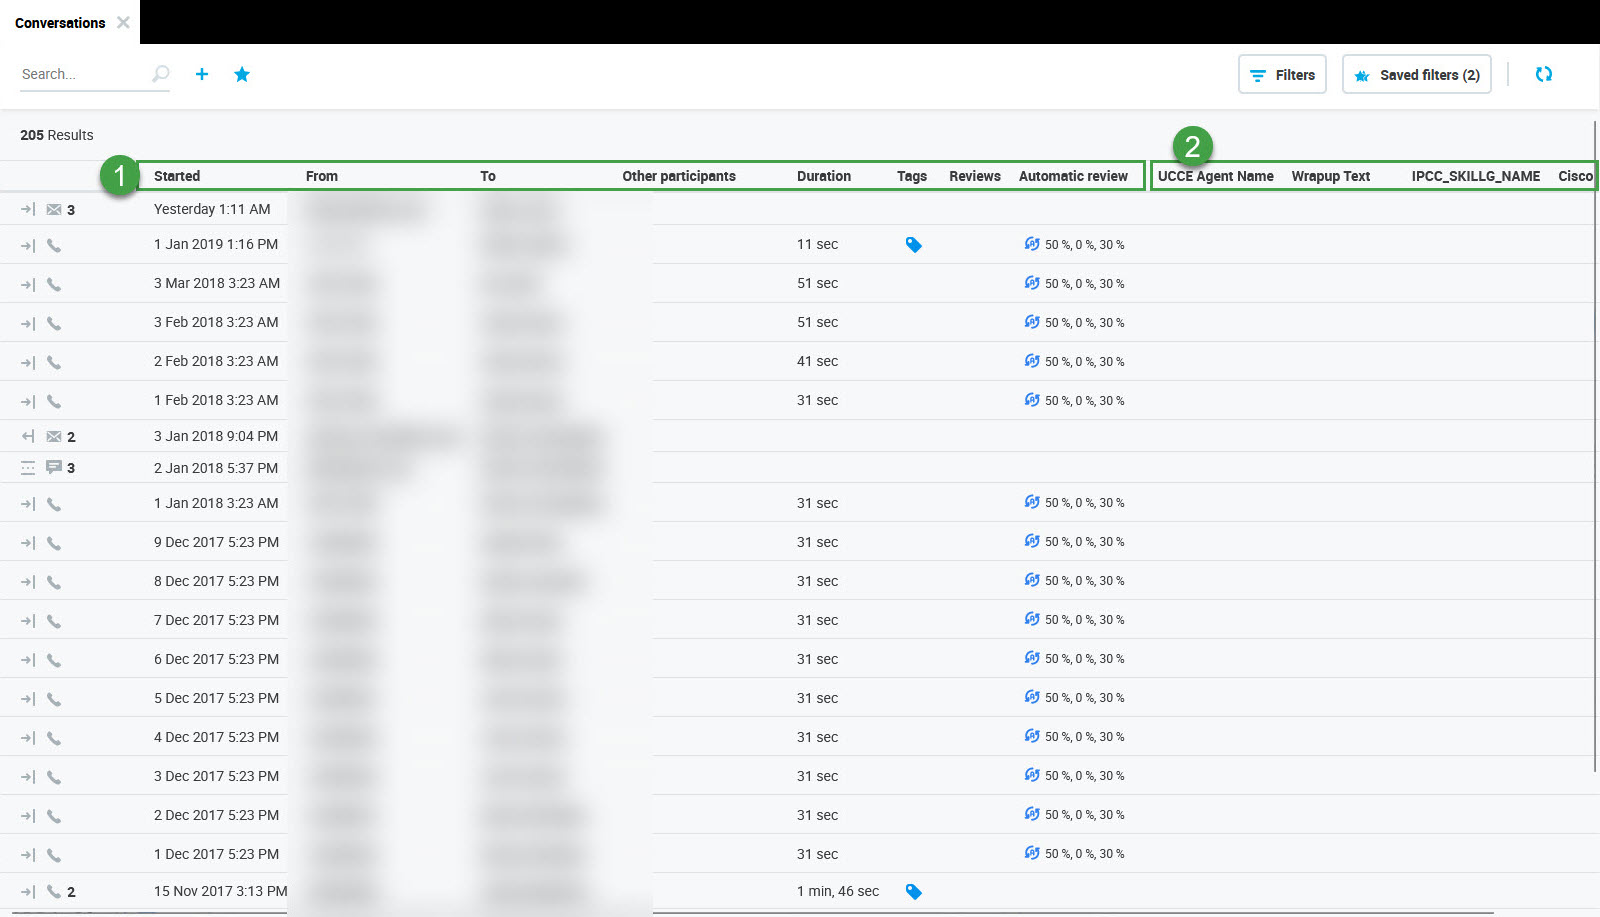Sort by the Duration column header

coord(823,176)
